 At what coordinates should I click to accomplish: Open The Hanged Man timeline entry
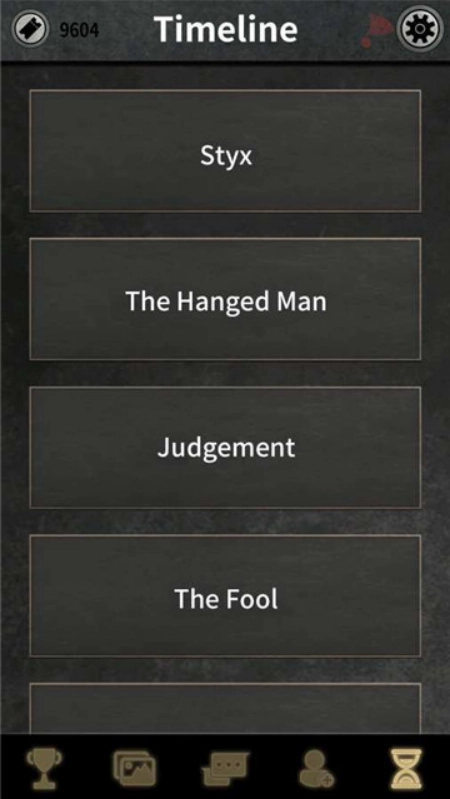click(225, 299)
